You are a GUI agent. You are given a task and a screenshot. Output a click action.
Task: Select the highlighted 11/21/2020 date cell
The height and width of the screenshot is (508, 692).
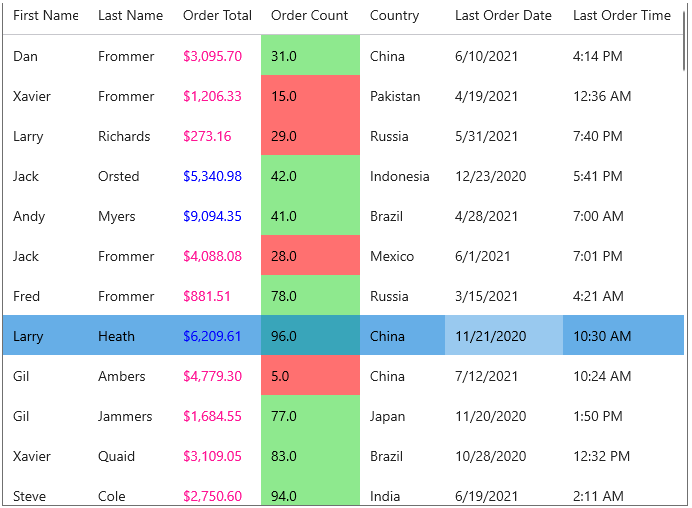tap(503, 336)
